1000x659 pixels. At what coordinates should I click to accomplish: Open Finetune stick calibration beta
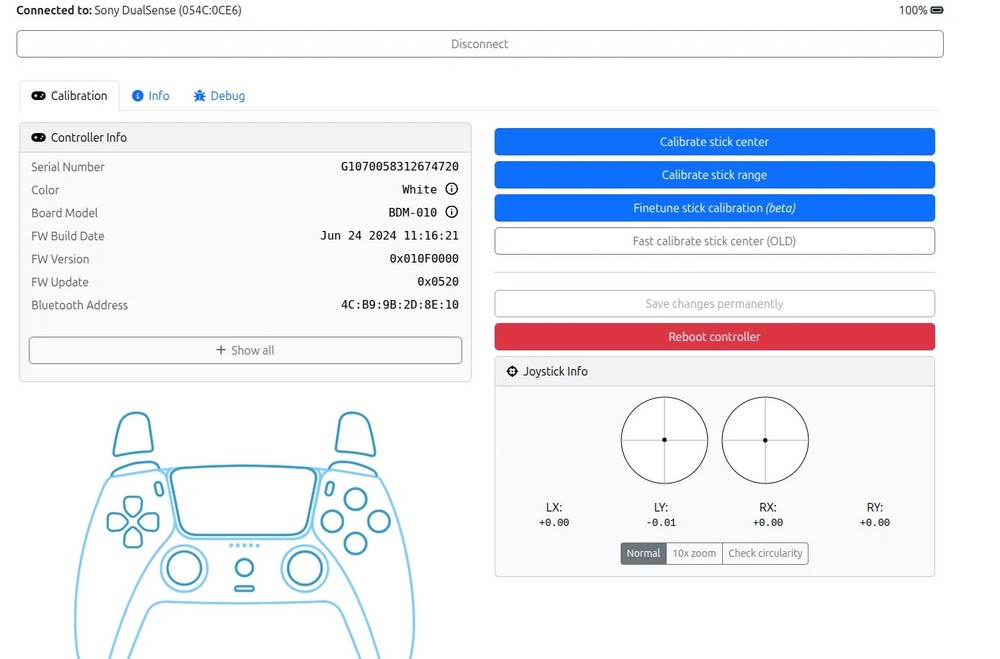point(714,207)
